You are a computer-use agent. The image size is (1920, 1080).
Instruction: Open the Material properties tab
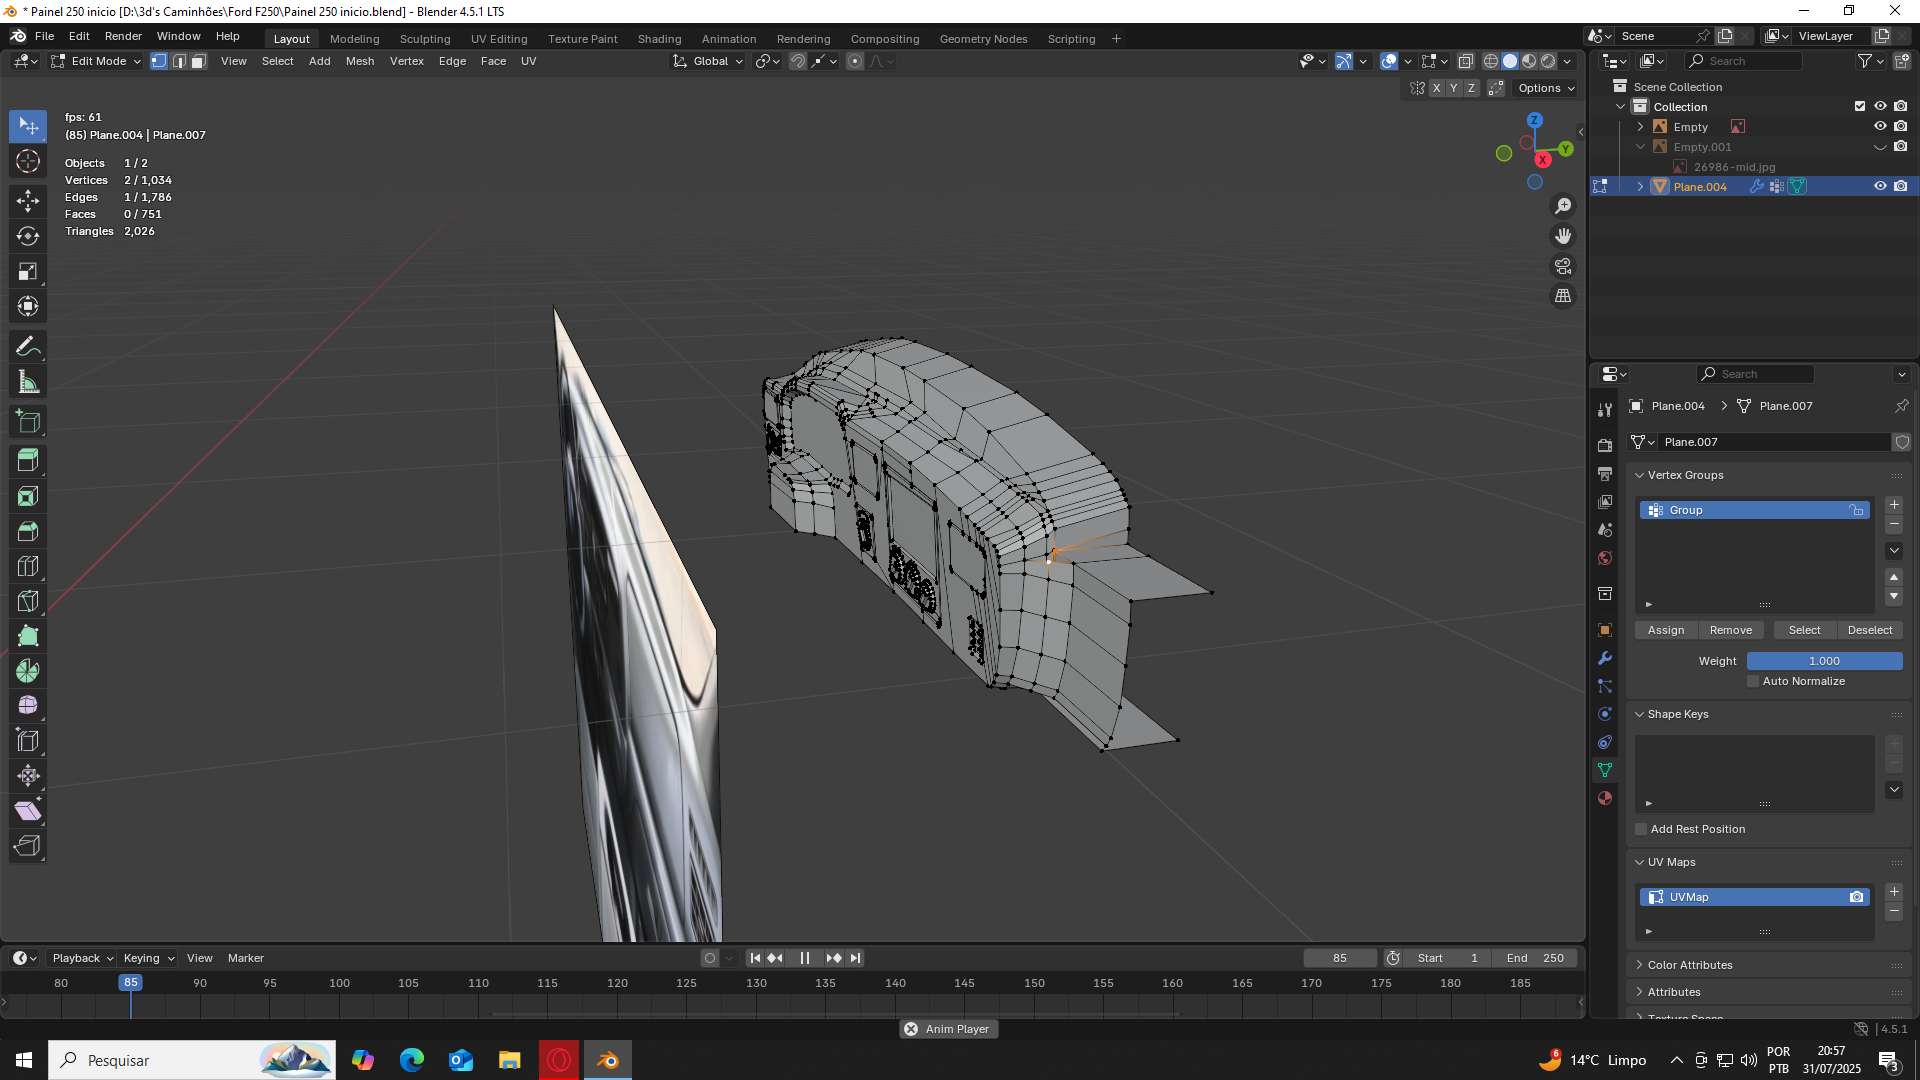(x=1605, y=798)
